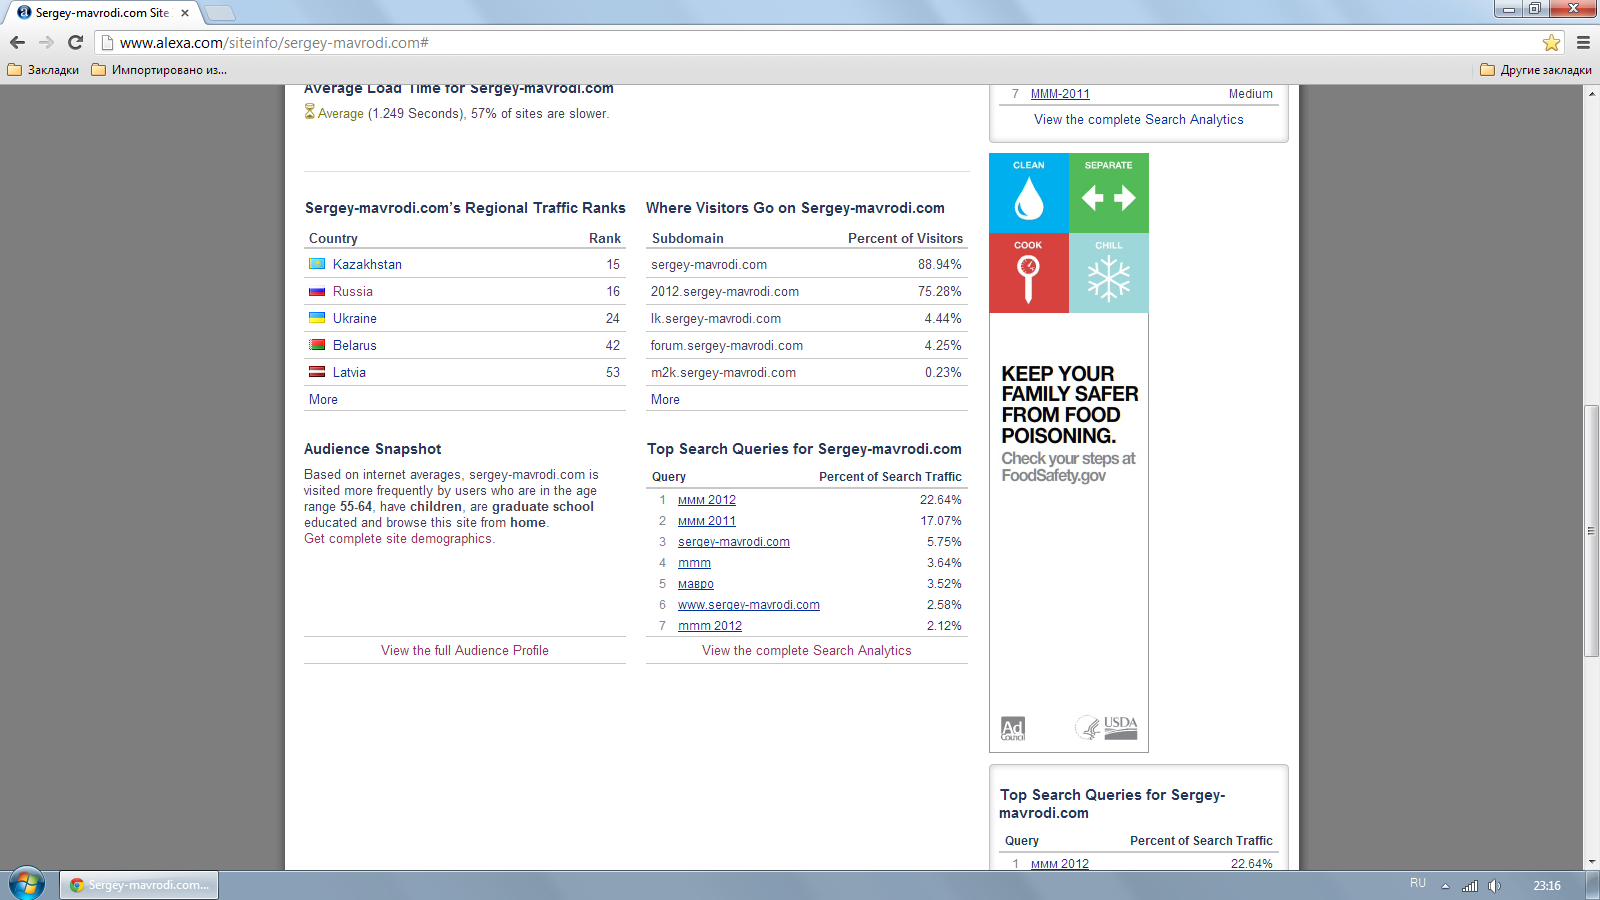Open the Russia country link

tap(352, 291)
